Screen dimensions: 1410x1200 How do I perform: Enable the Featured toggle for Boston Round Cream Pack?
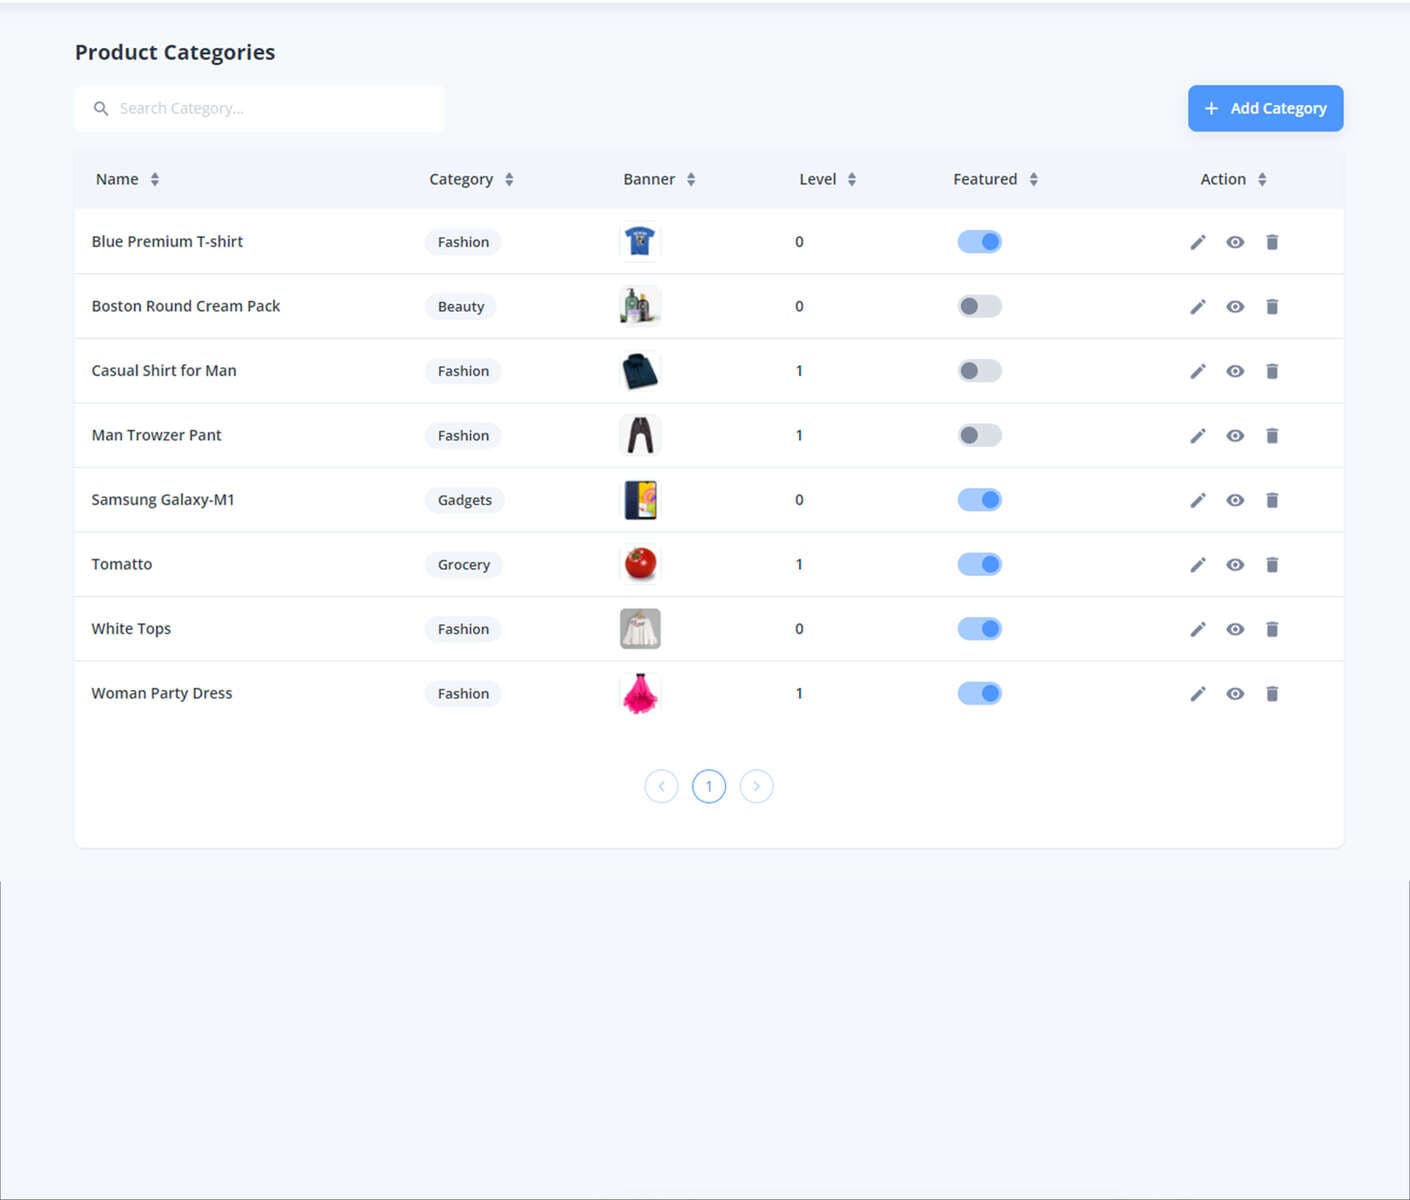[979, 306]
